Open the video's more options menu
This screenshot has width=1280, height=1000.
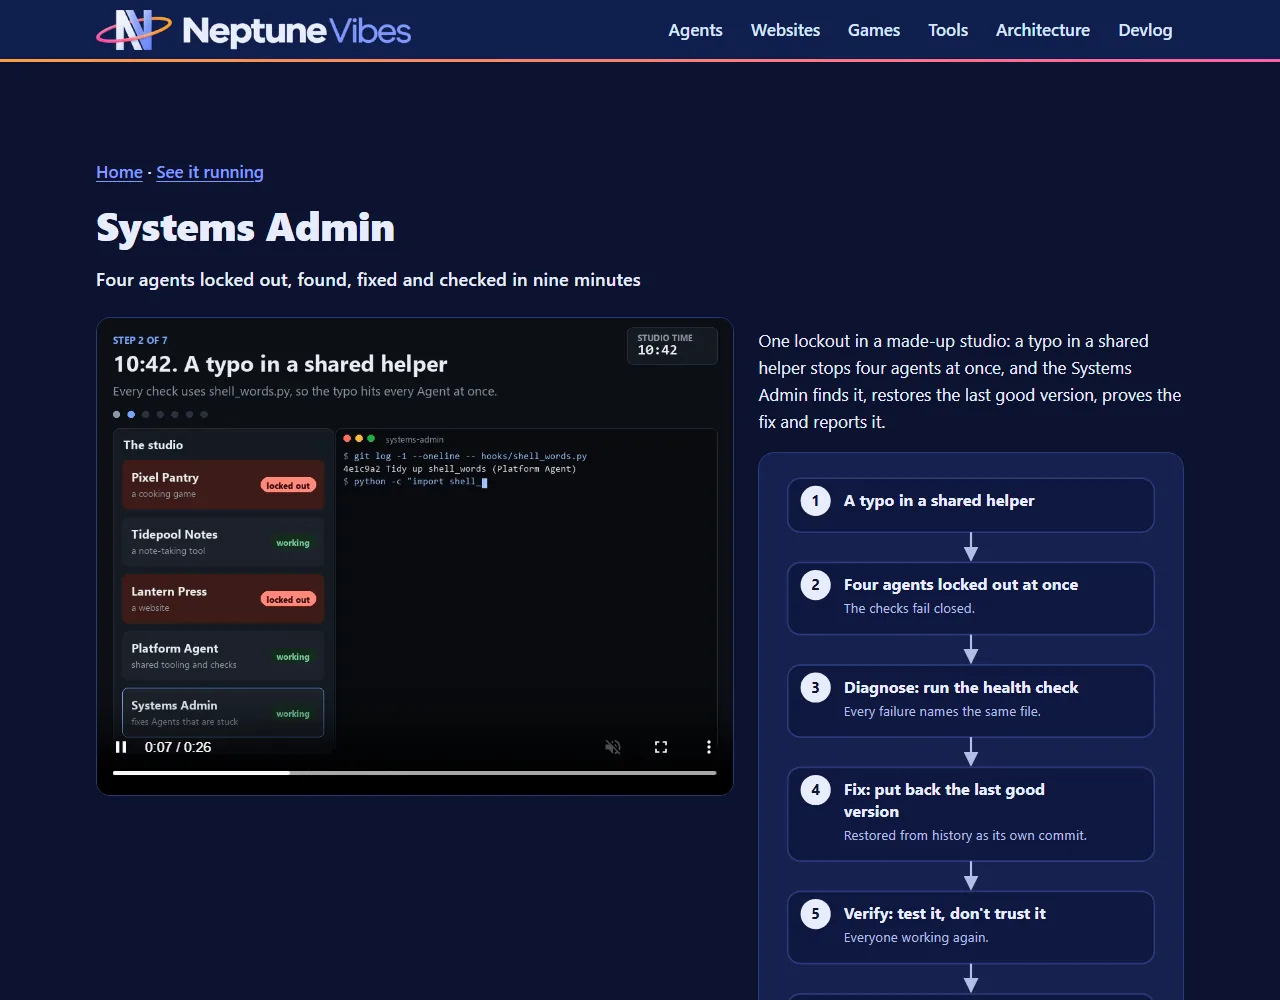(709, 747)
